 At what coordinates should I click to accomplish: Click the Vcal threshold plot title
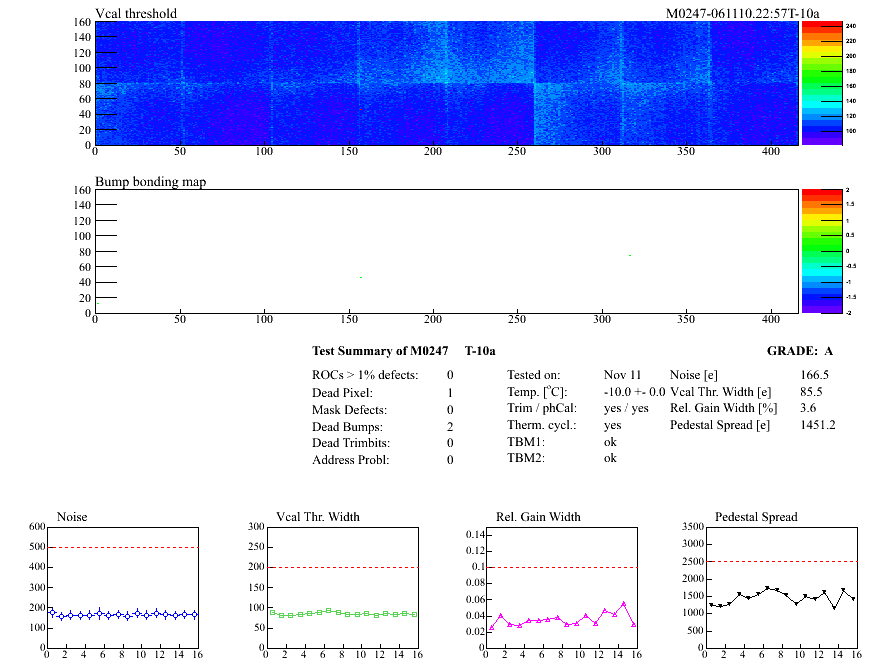[136, 14]
